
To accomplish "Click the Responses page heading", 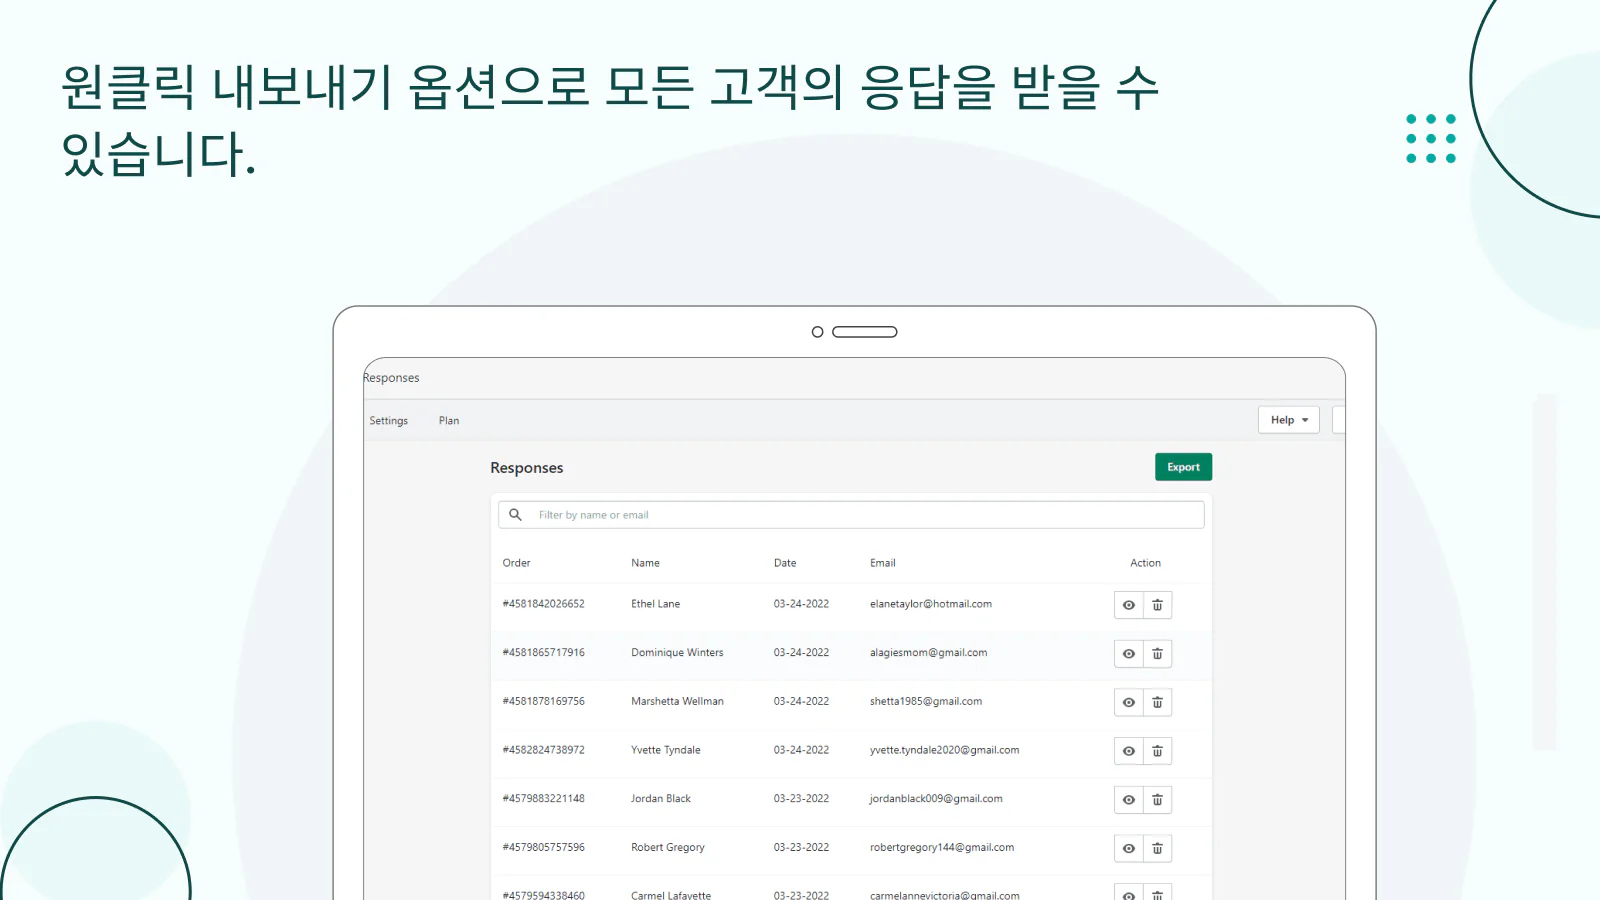I will click(526, 468).
